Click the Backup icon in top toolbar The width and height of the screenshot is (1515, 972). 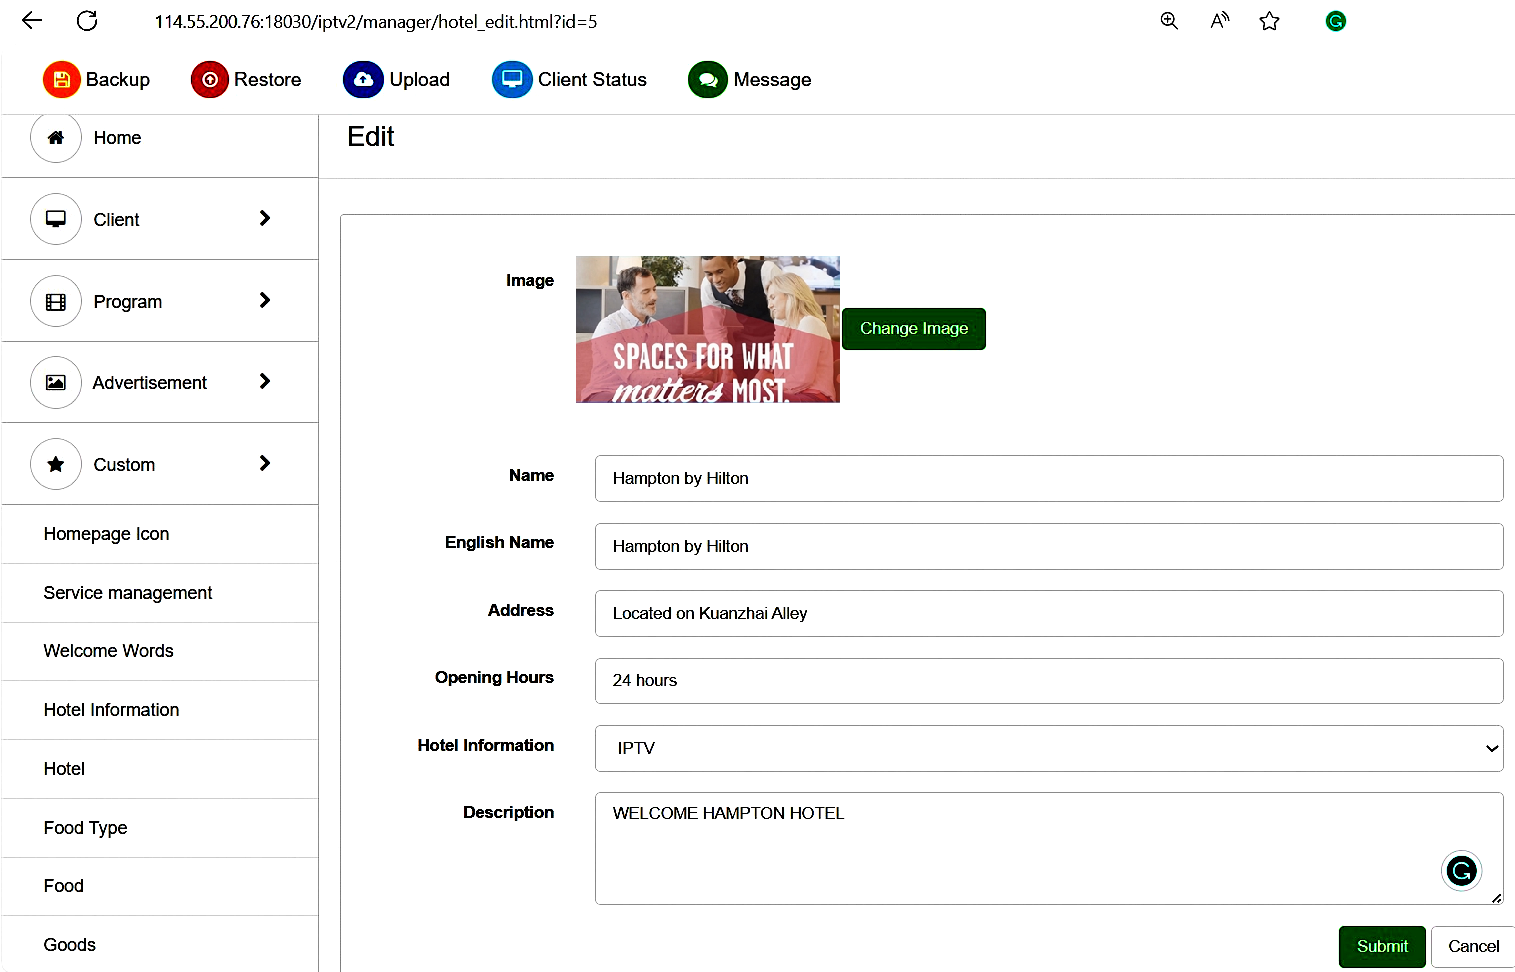pos(61,79)
